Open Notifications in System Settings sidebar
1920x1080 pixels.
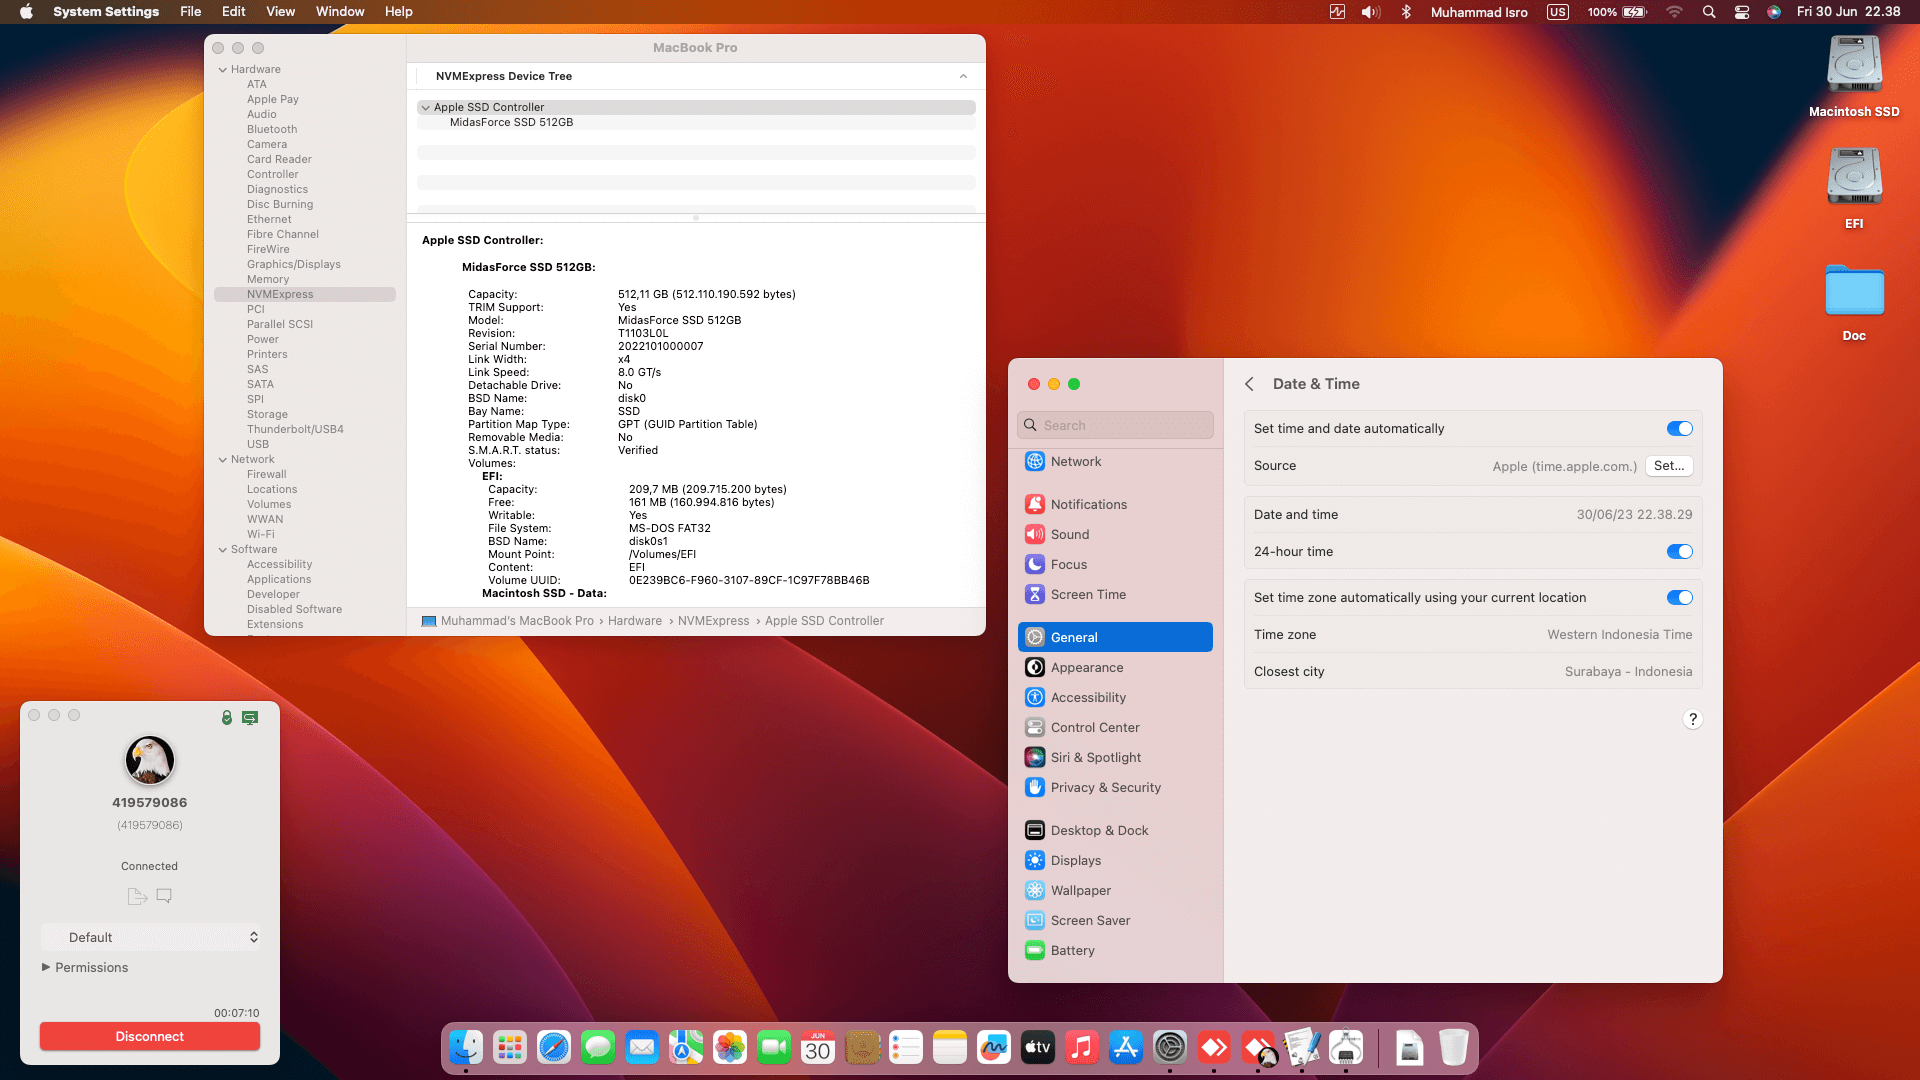click(x=1115, y=505)
